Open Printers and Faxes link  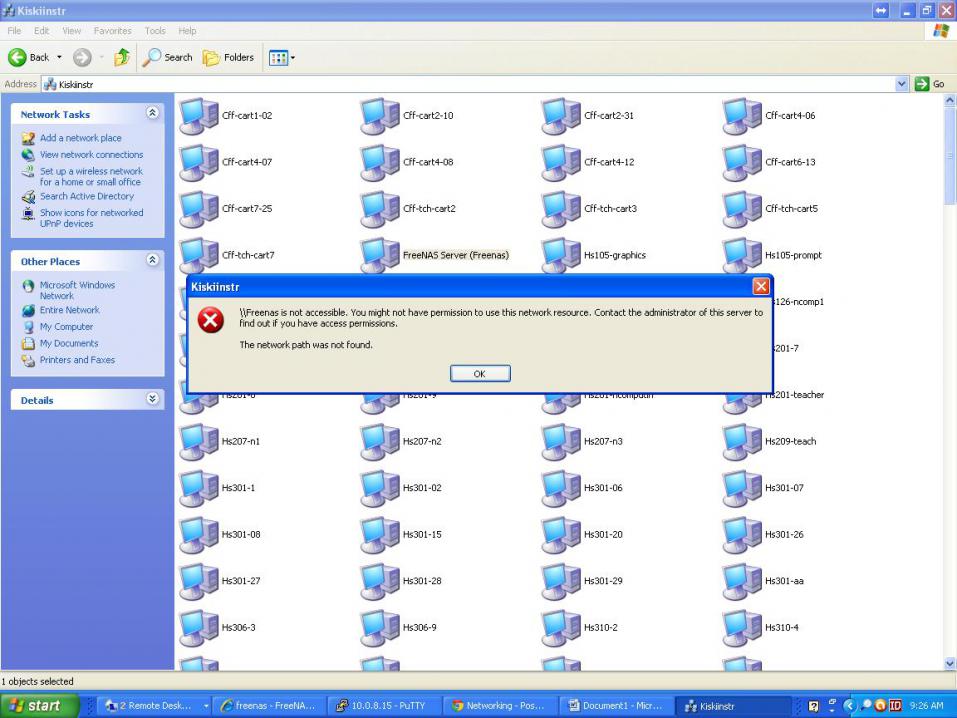point(77,360)
